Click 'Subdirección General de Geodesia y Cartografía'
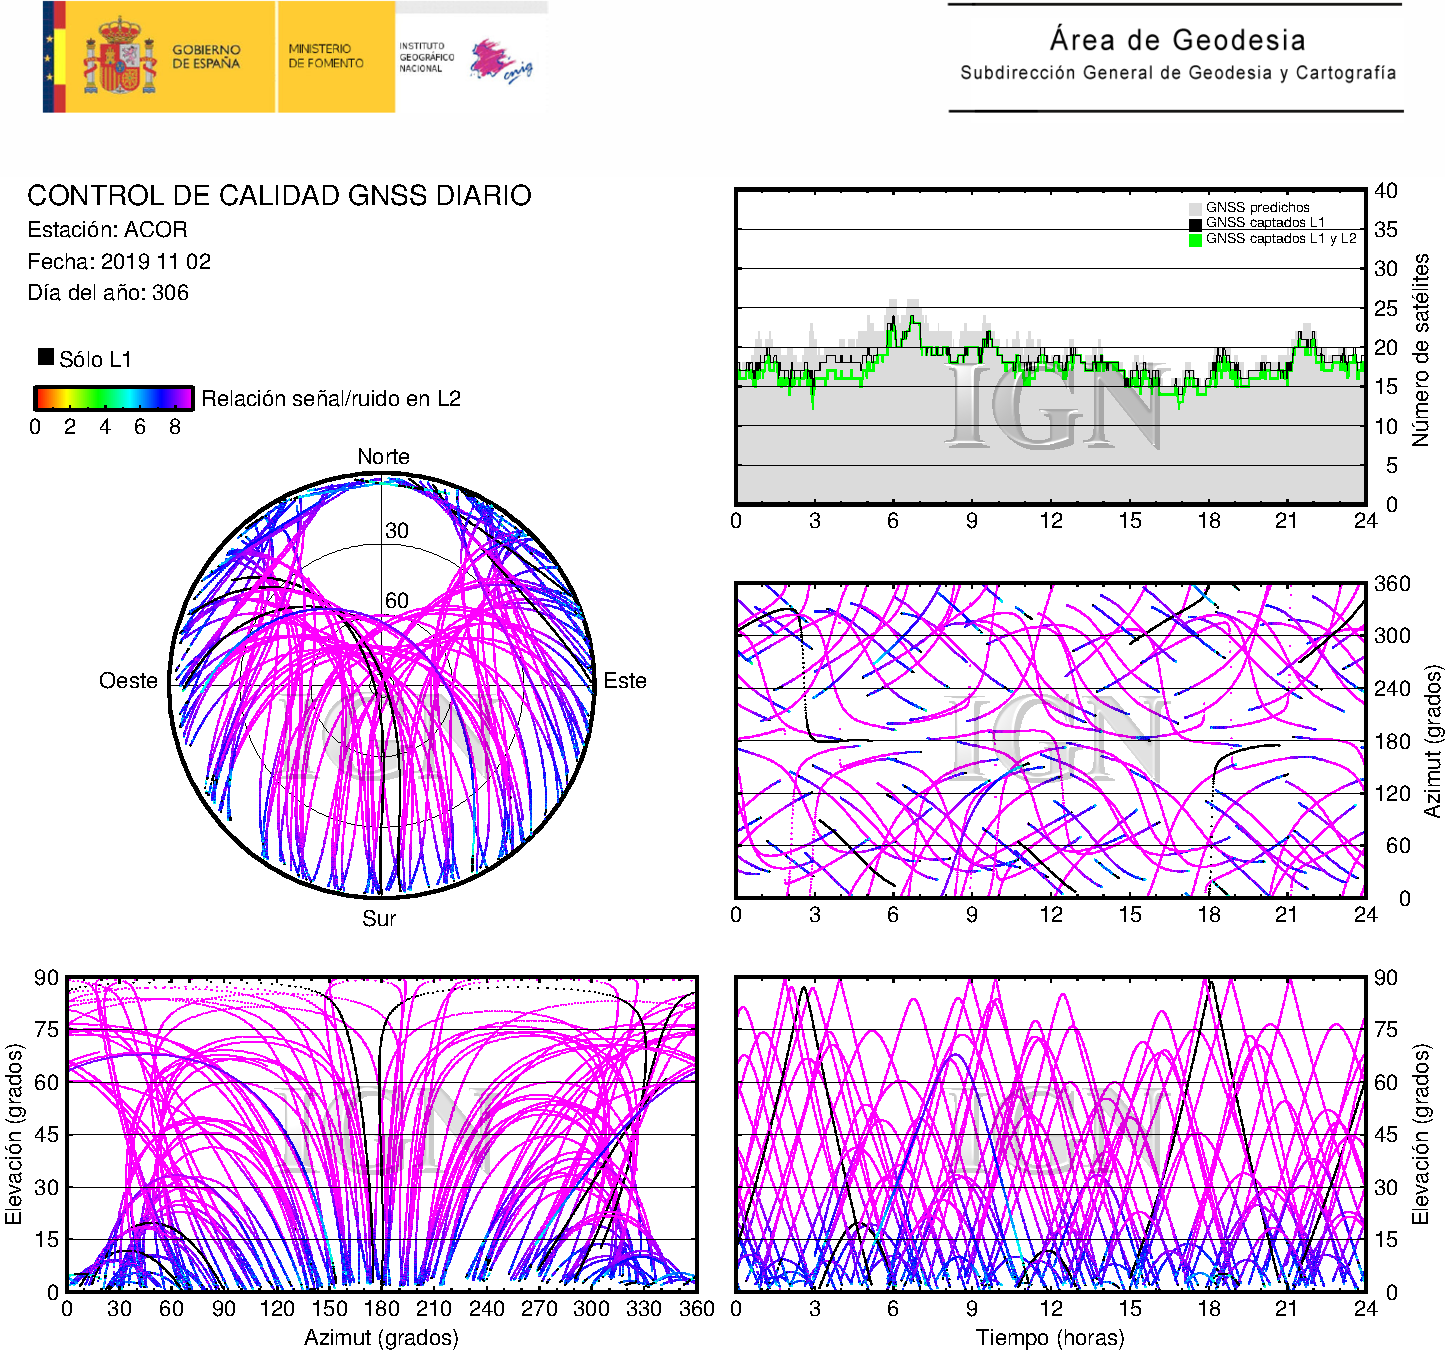This screenshot has width=1445, height=1350. click(1178, 73)
